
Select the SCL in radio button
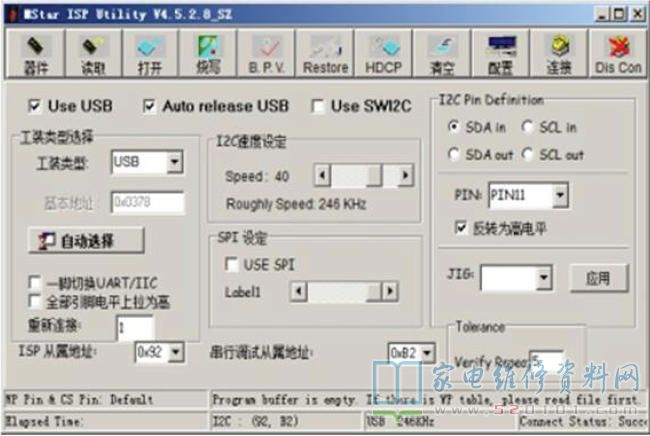click(x=527, y=127)
